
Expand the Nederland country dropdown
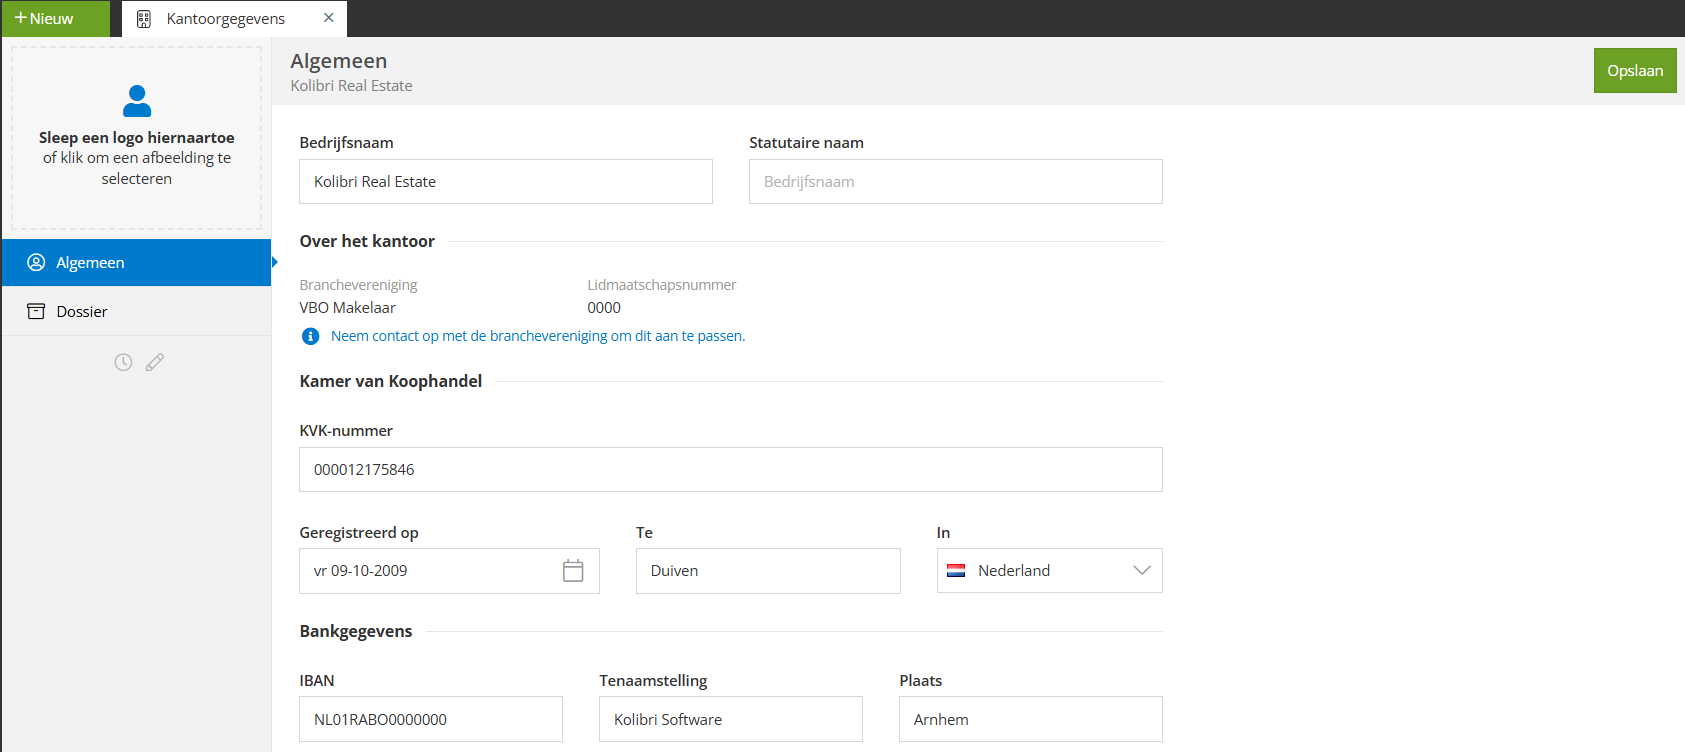[x=1141, y=571]
